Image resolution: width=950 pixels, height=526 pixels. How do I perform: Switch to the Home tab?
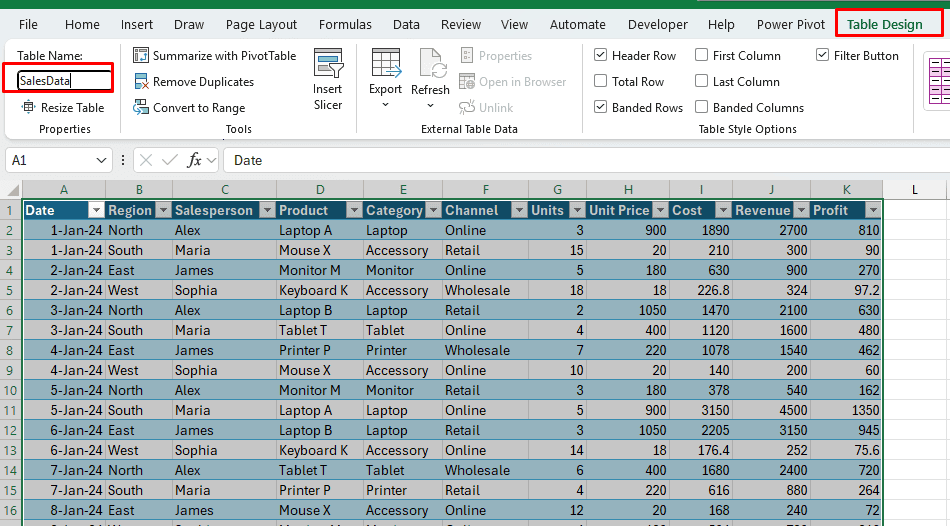coord(82,24)
